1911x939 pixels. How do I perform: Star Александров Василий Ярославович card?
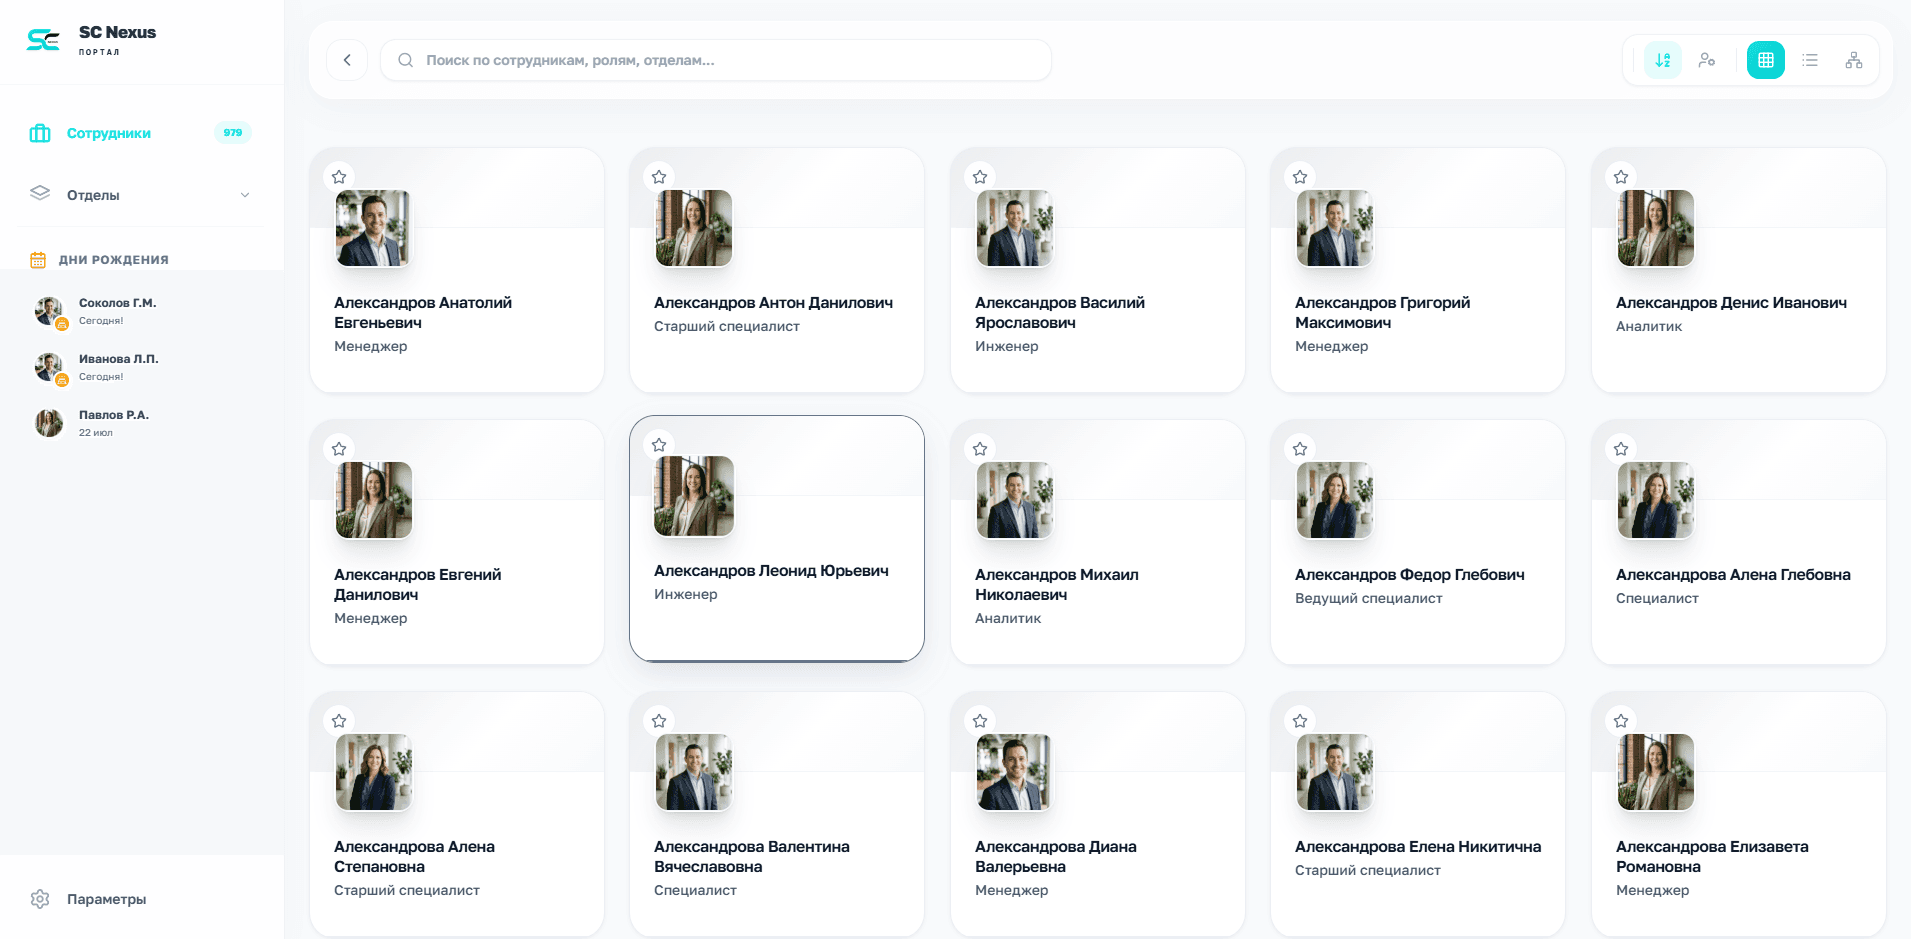point(980,177)
